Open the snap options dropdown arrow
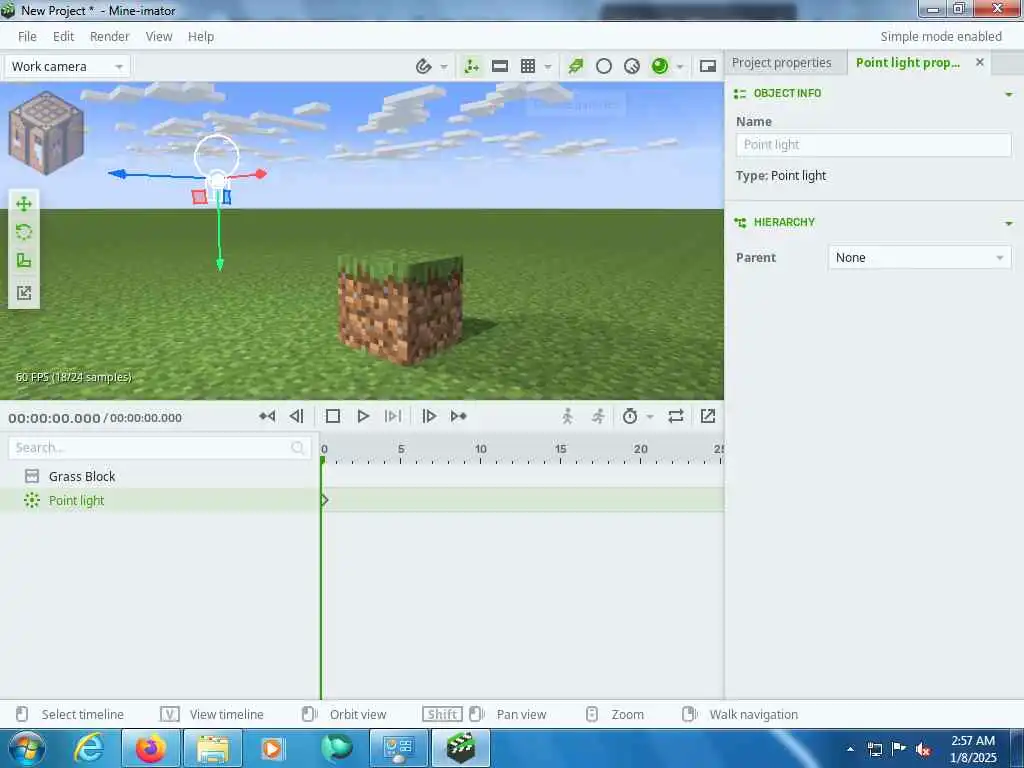This screenshot has width=1024, height=768. coord(444,67)
